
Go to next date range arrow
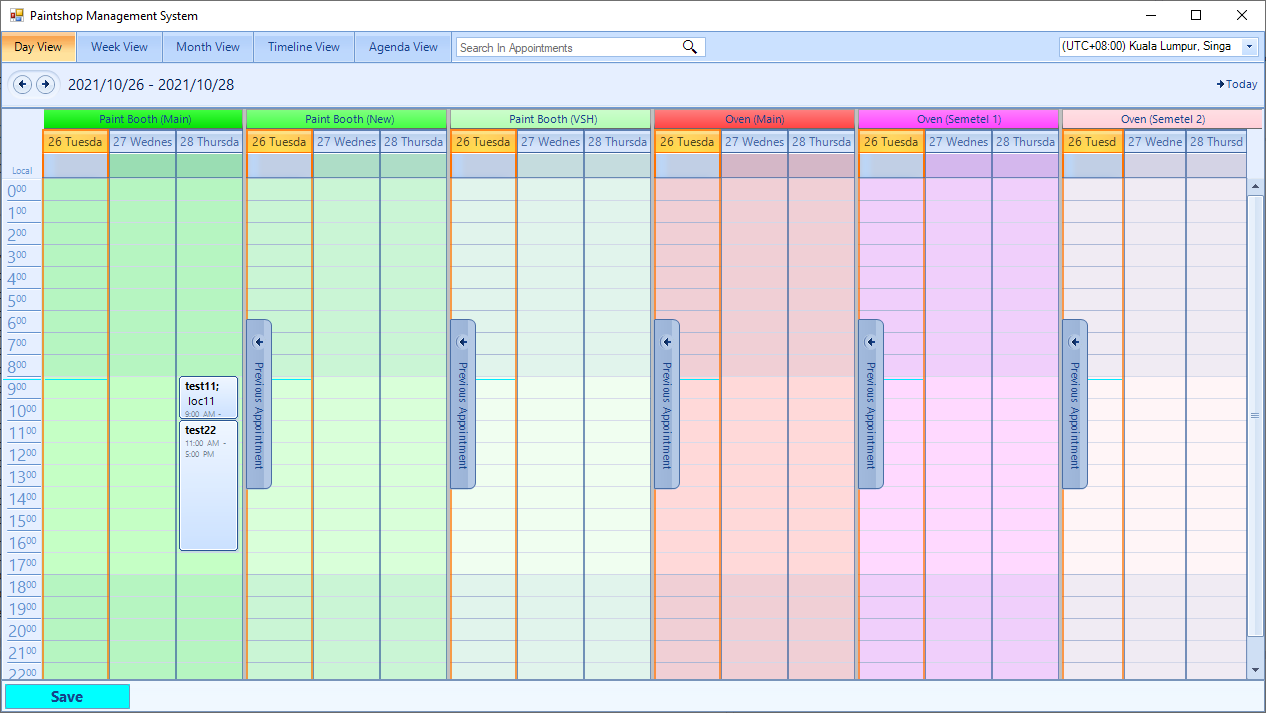(45, 84)
